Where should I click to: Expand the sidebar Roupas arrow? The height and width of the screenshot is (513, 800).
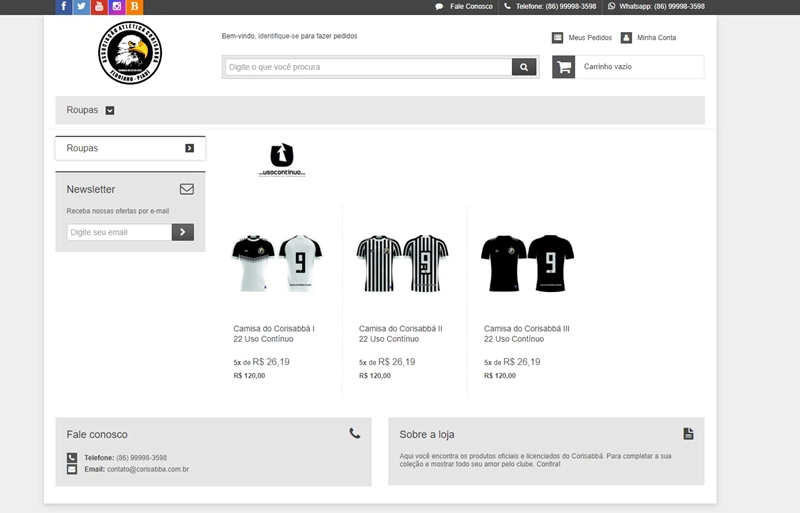click(x=189, y=148)
